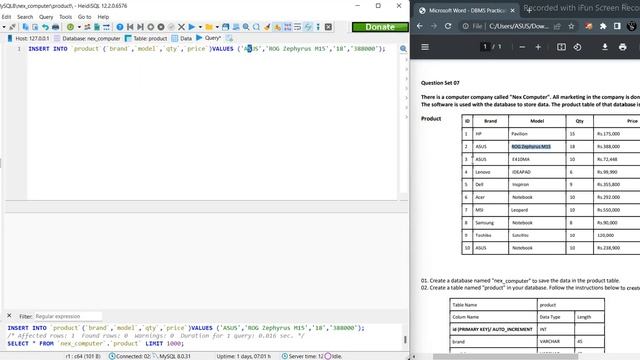Reload the PDF page in the browser
The height and width of the screenshot is (360, 640).
(448, 26)
